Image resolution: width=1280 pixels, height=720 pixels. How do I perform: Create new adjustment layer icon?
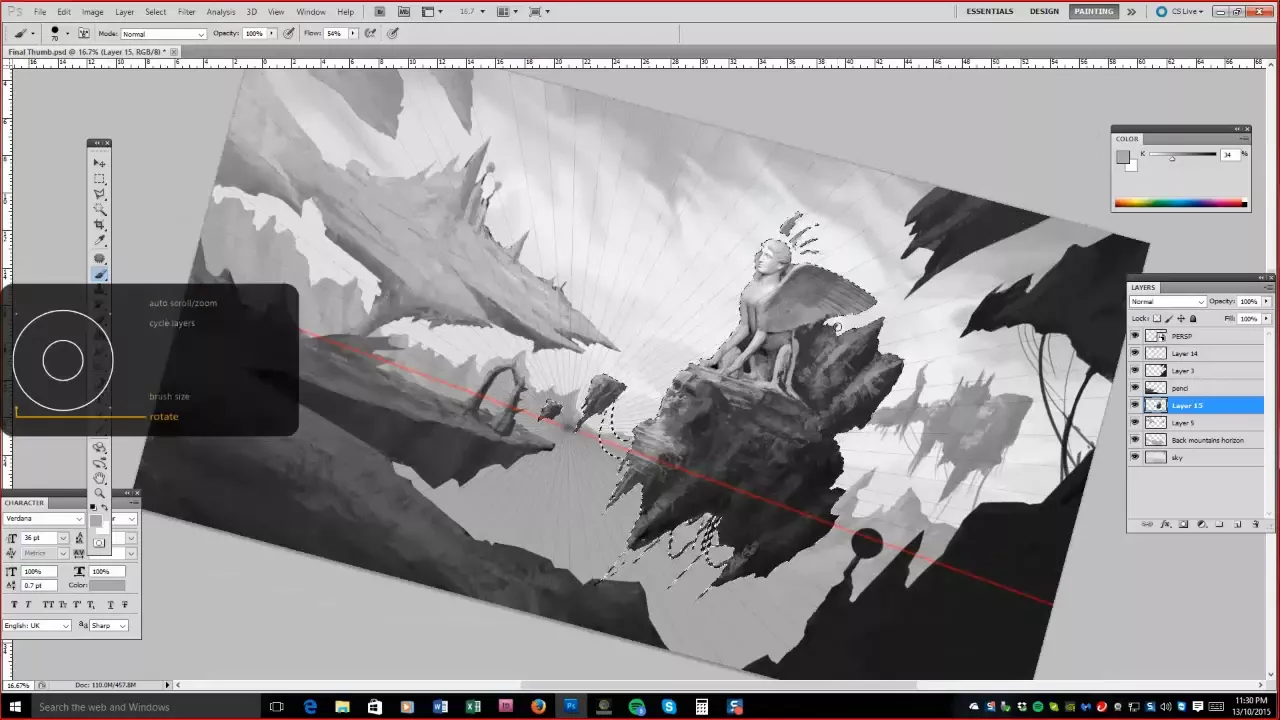point(1202,524)
